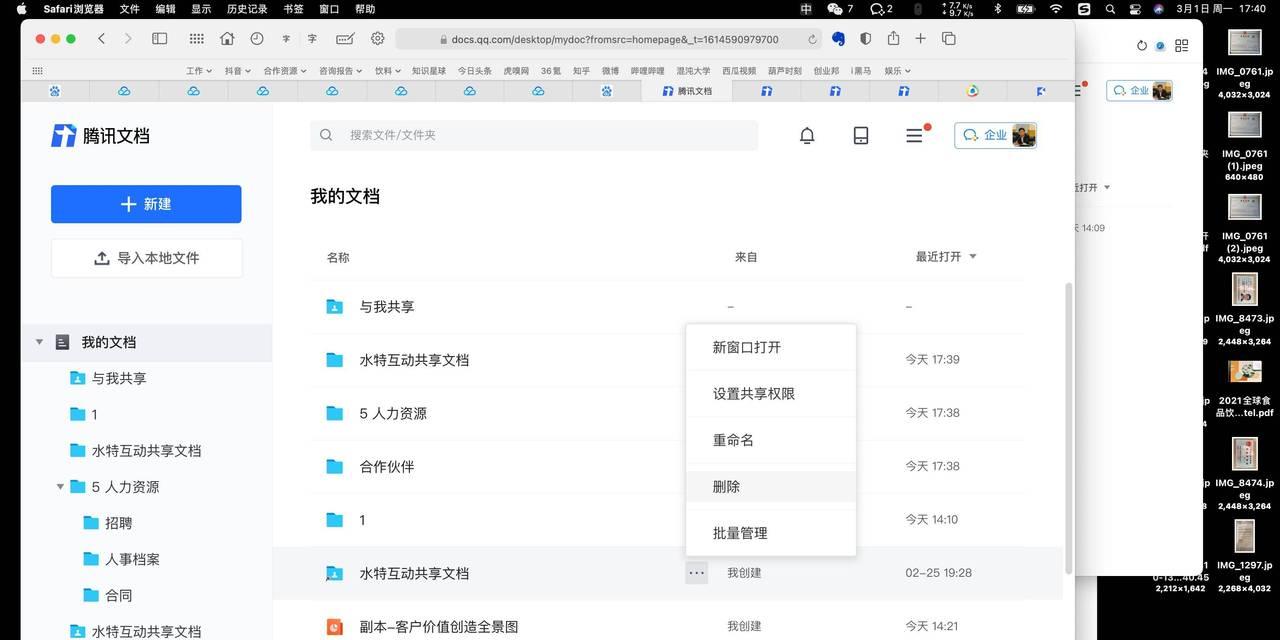This screenshot has height=640, width=1280.
Task: Open Safari start page grid icon
Action: tap(197, 38)
